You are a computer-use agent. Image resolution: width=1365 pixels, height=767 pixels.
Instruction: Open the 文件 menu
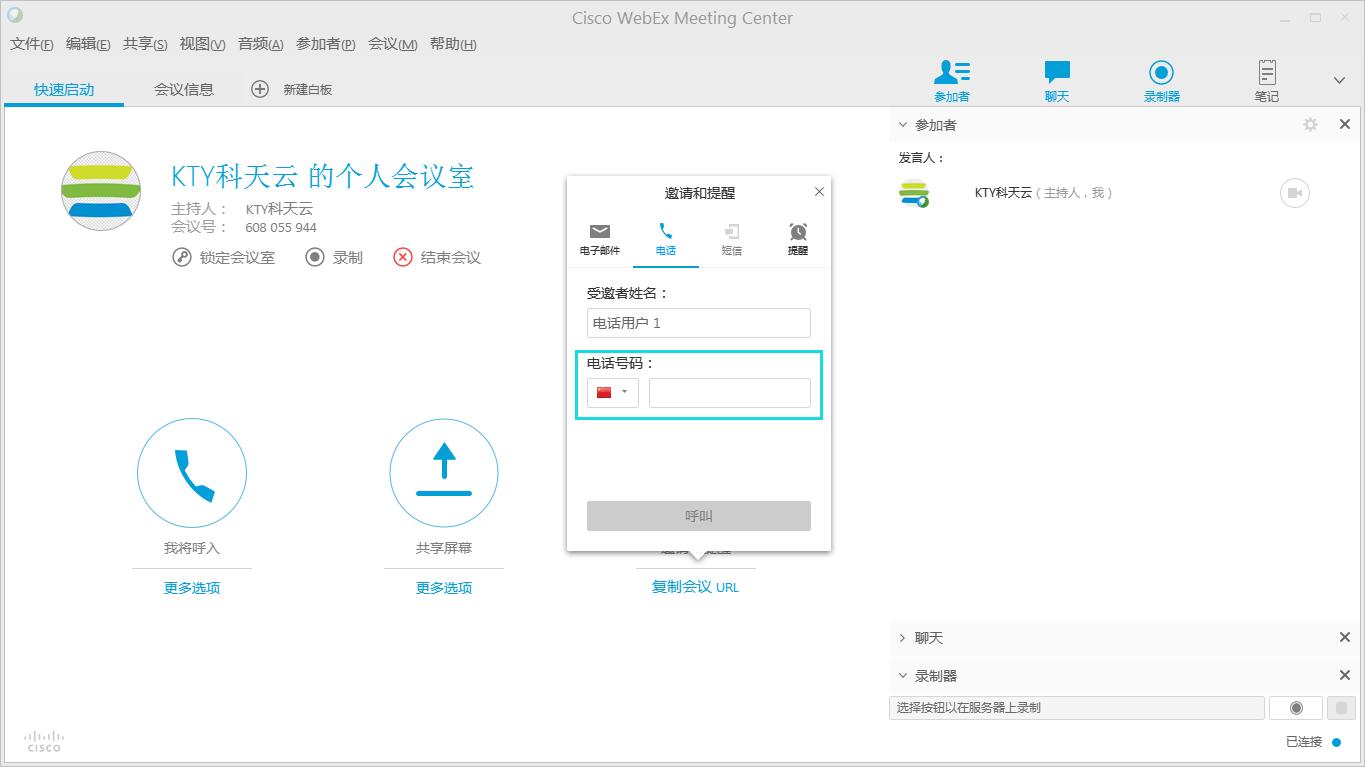tap(32, 44)
